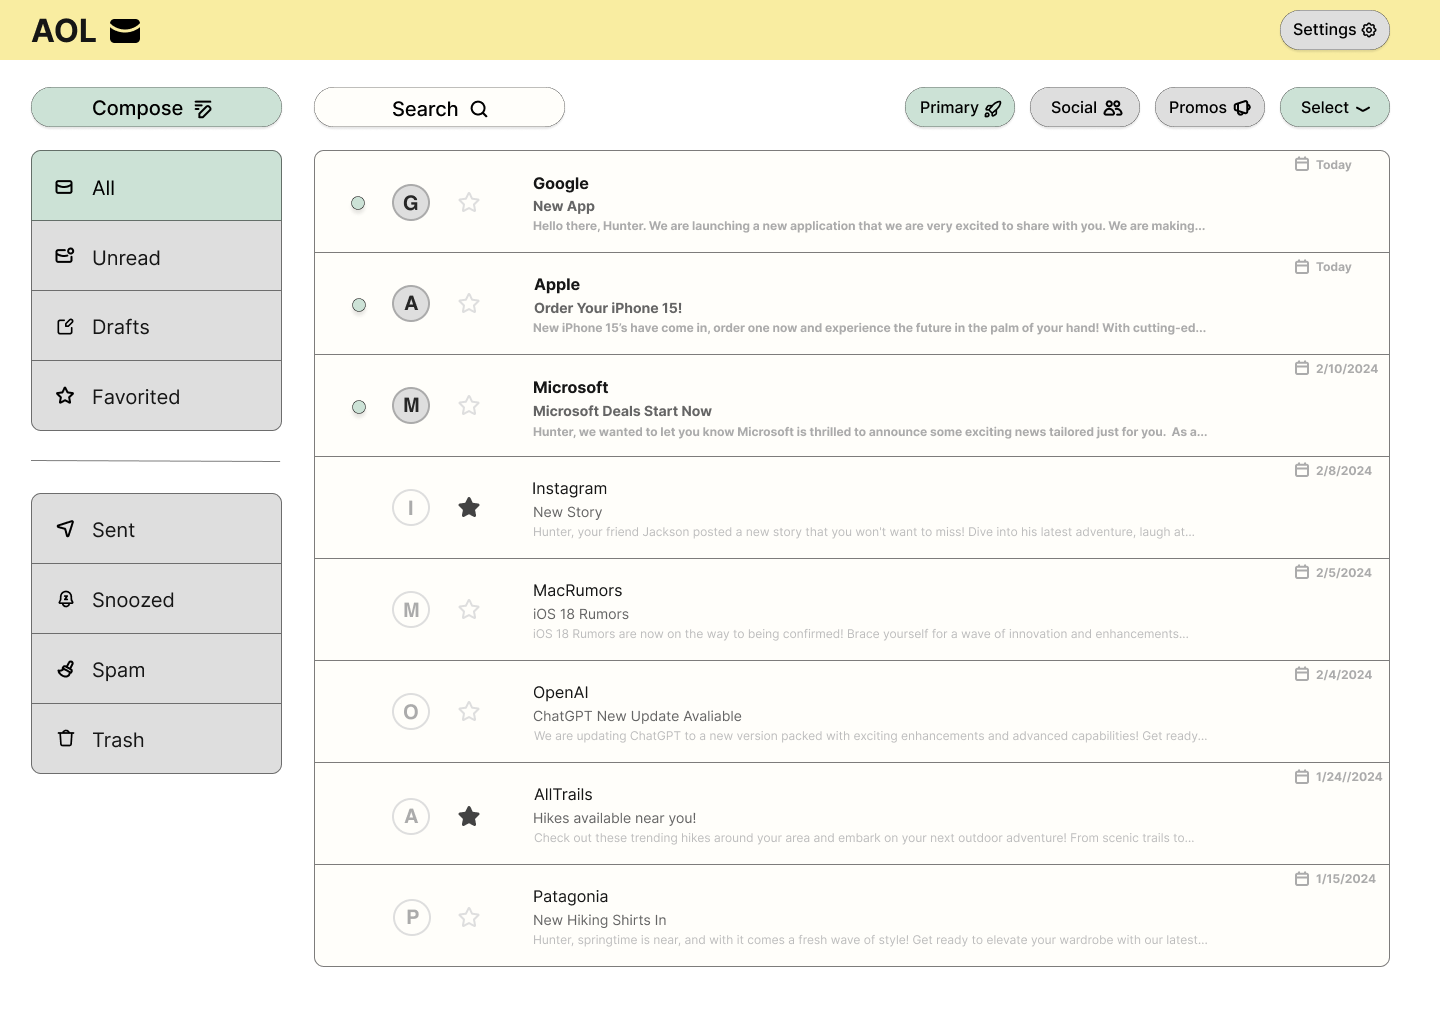The height and width of the screenshot is (1024, 1440).
Task: Switch to the Primary category tab
Action: click(960, 107)
